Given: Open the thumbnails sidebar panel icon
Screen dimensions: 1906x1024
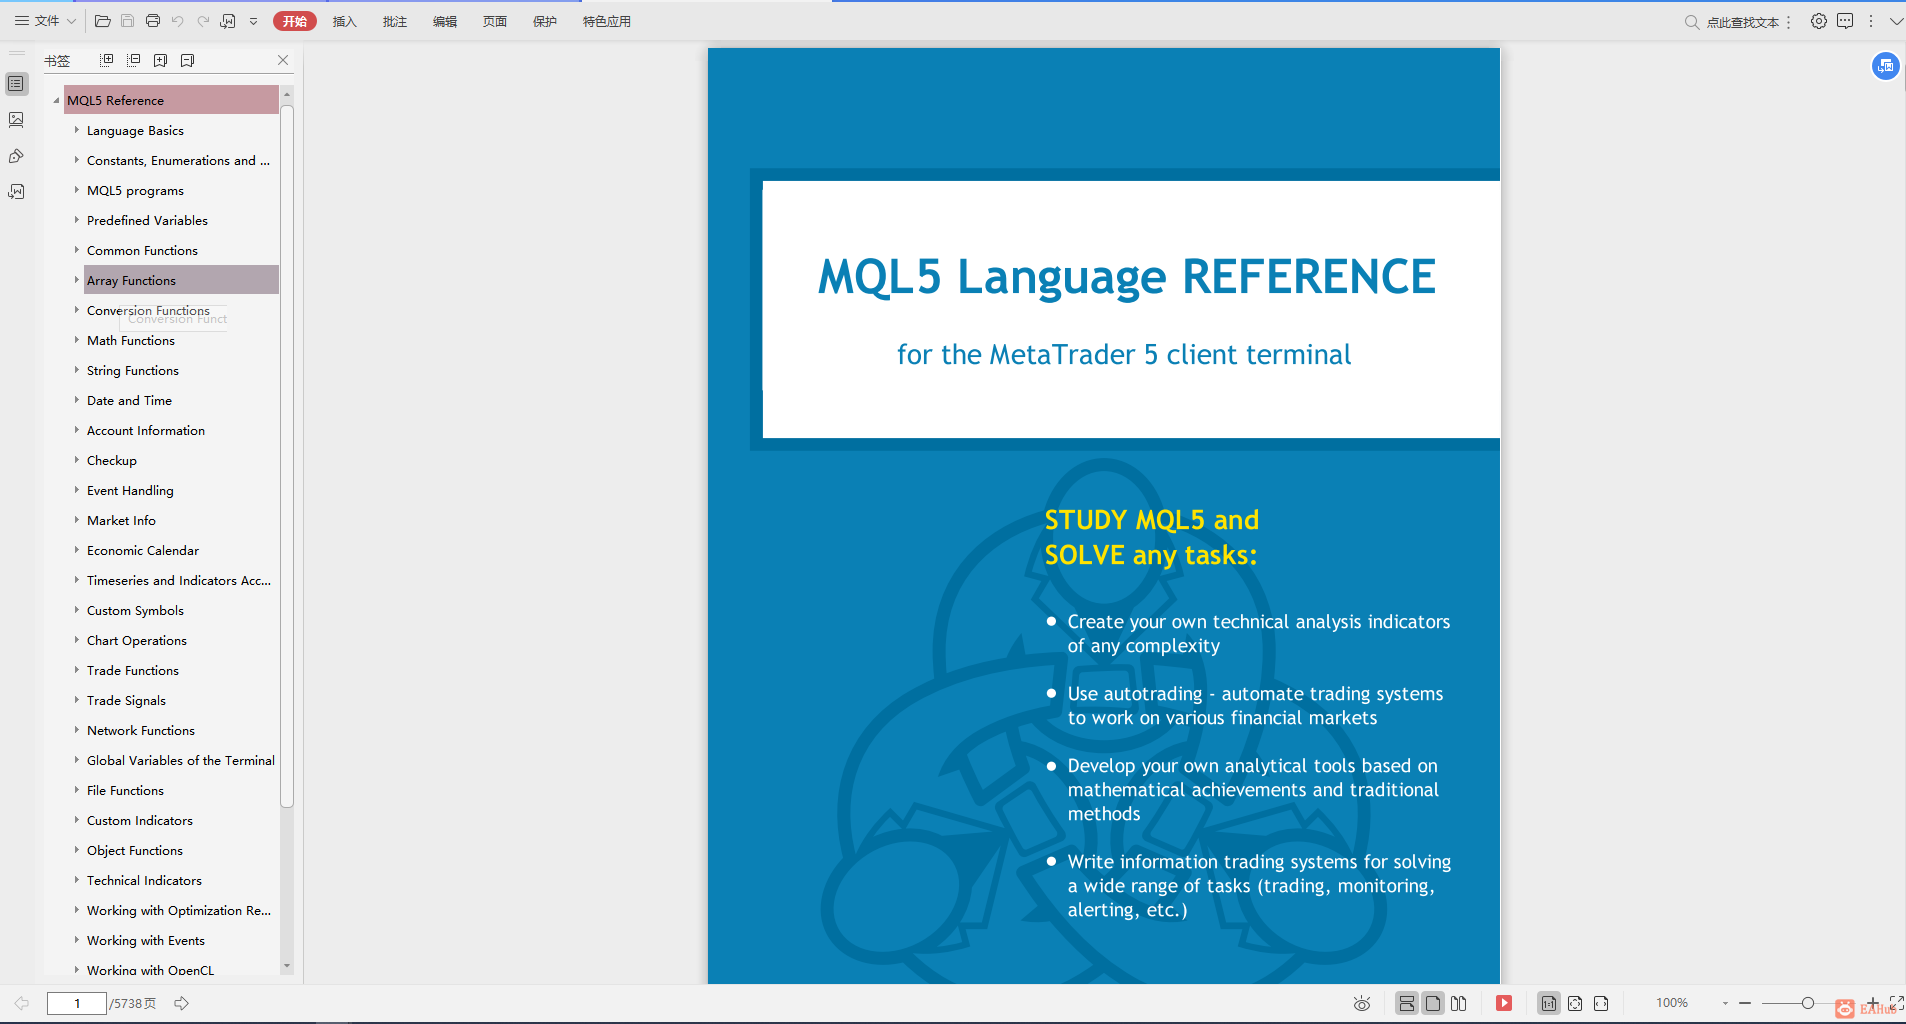Looking at the screenshot, I should pos(16,120).
